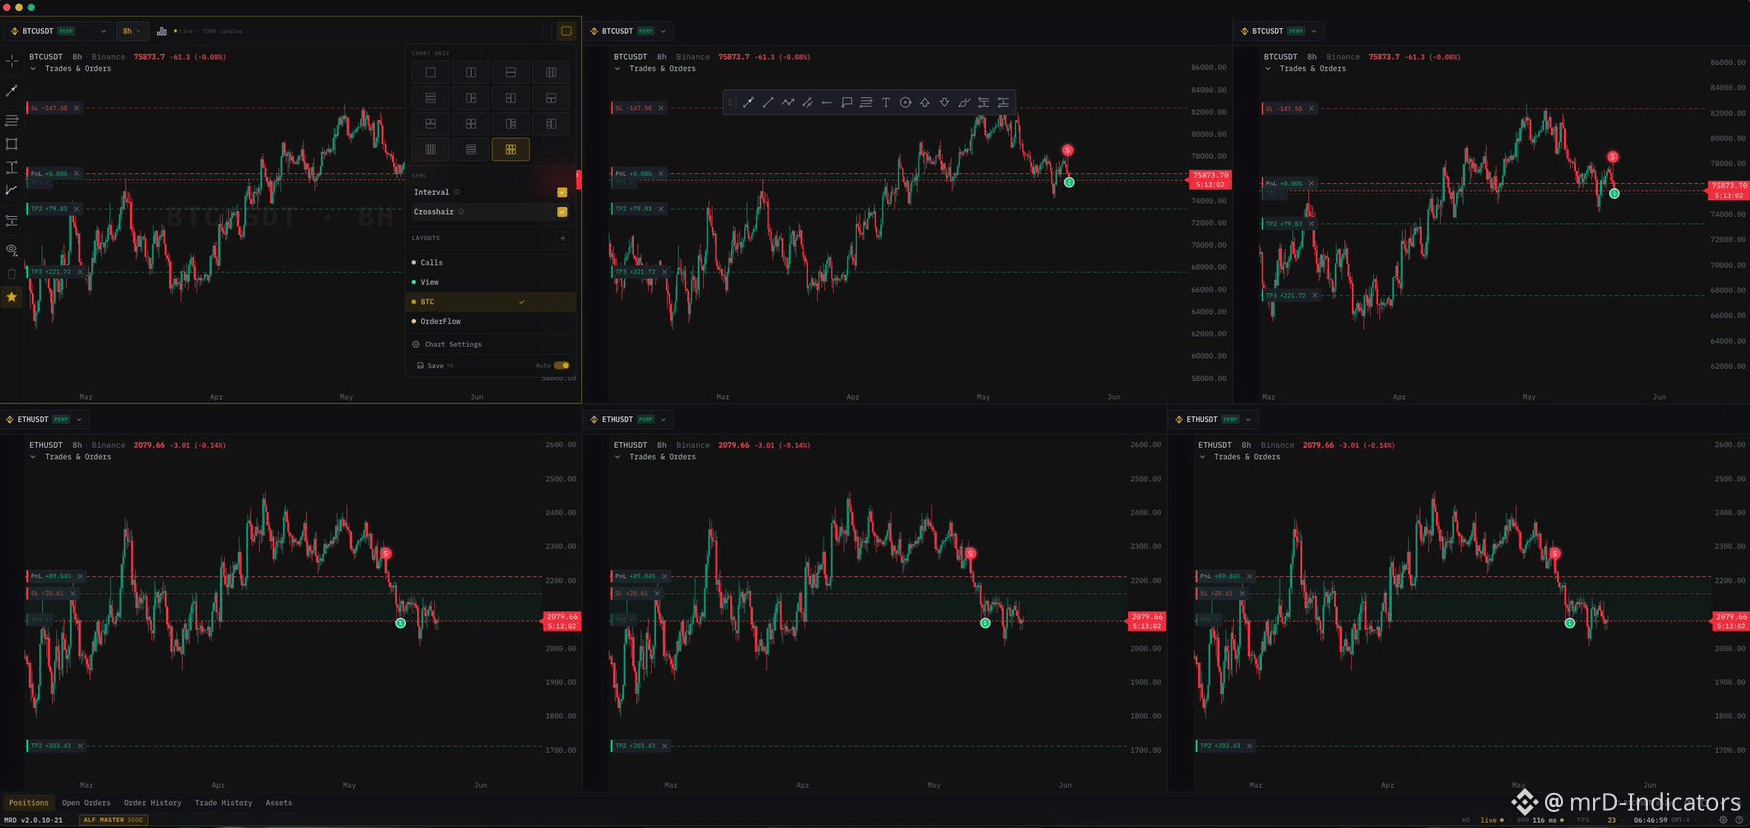Open Chart Settings
Screen dimensions: 1750x828
[447, 344]
